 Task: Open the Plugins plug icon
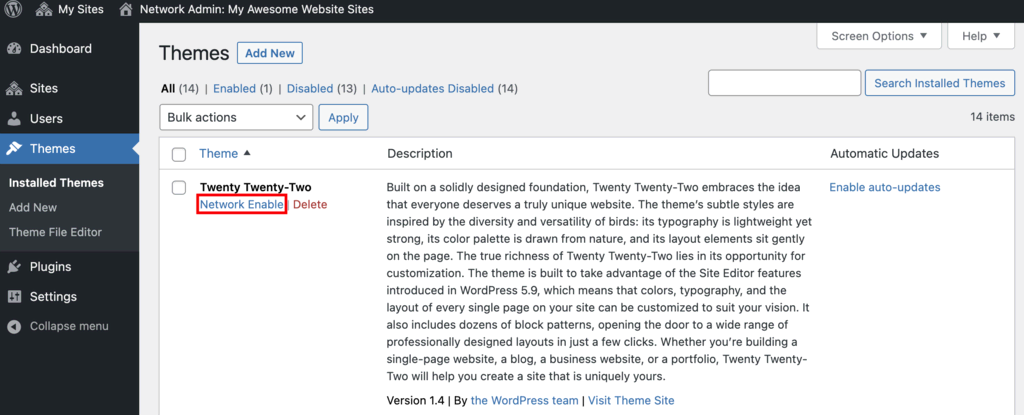point(14,267)
